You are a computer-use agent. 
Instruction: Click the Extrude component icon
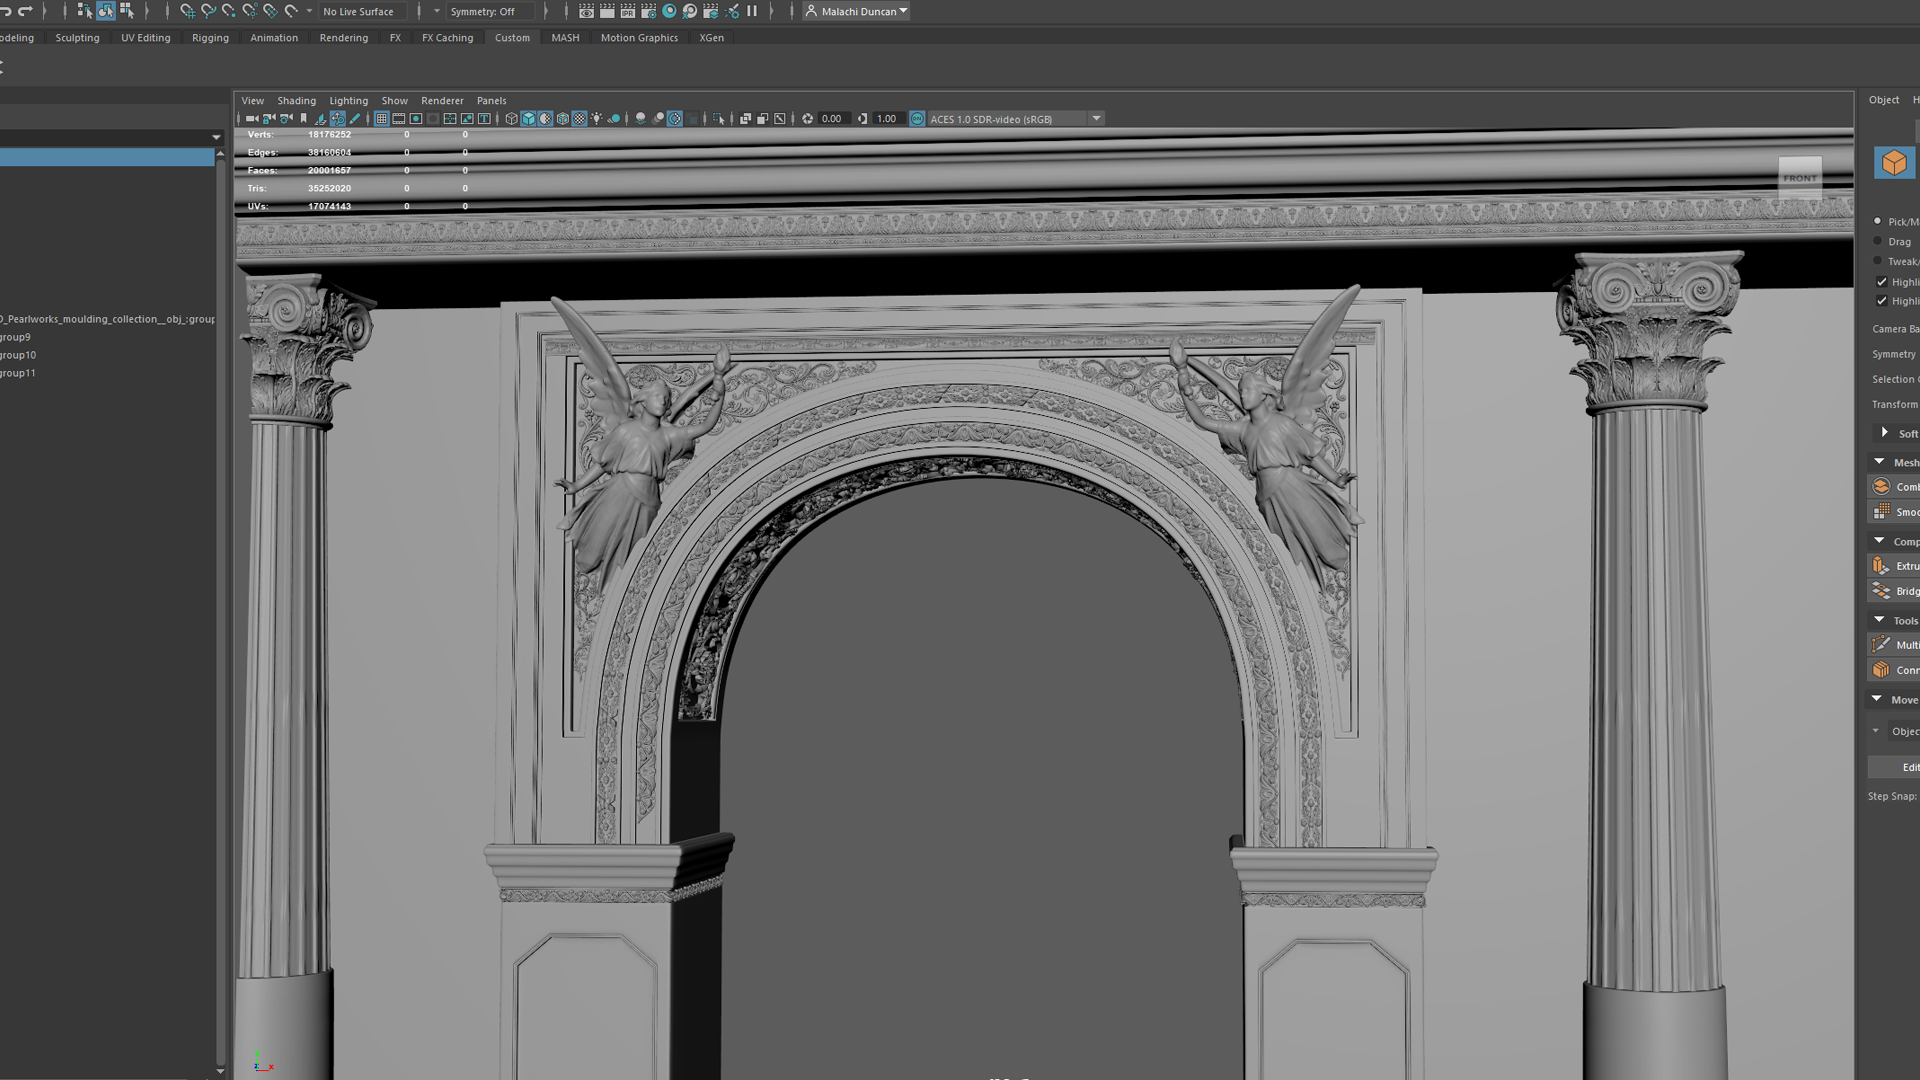[1882, 566]
